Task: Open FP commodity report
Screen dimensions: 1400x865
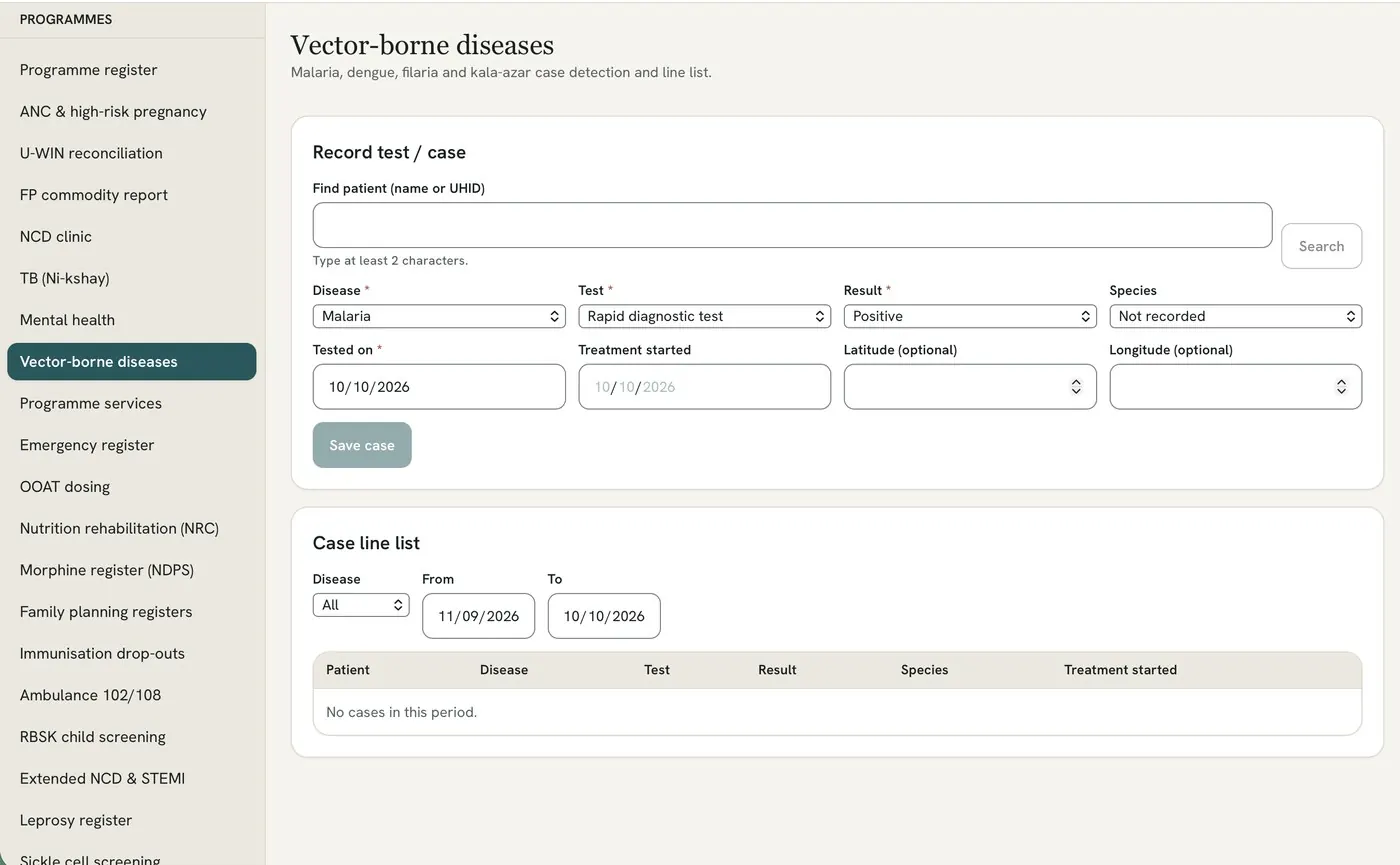Action: [131, 195]
